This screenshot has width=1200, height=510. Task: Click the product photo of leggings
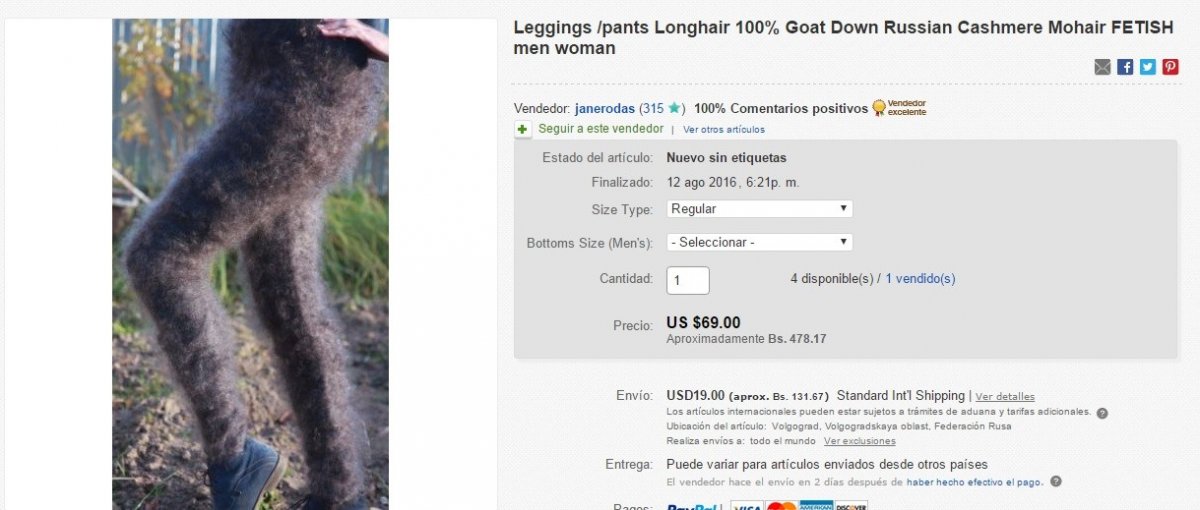pos(250,260)
